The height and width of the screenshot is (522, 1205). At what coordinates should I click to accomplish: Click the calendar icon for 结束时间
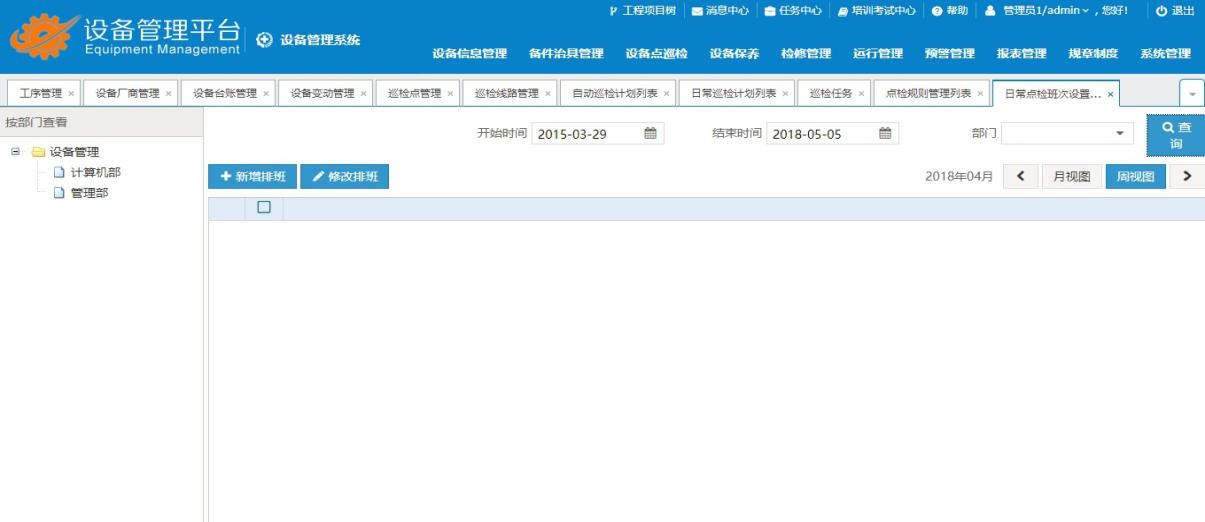click(884, 134)
